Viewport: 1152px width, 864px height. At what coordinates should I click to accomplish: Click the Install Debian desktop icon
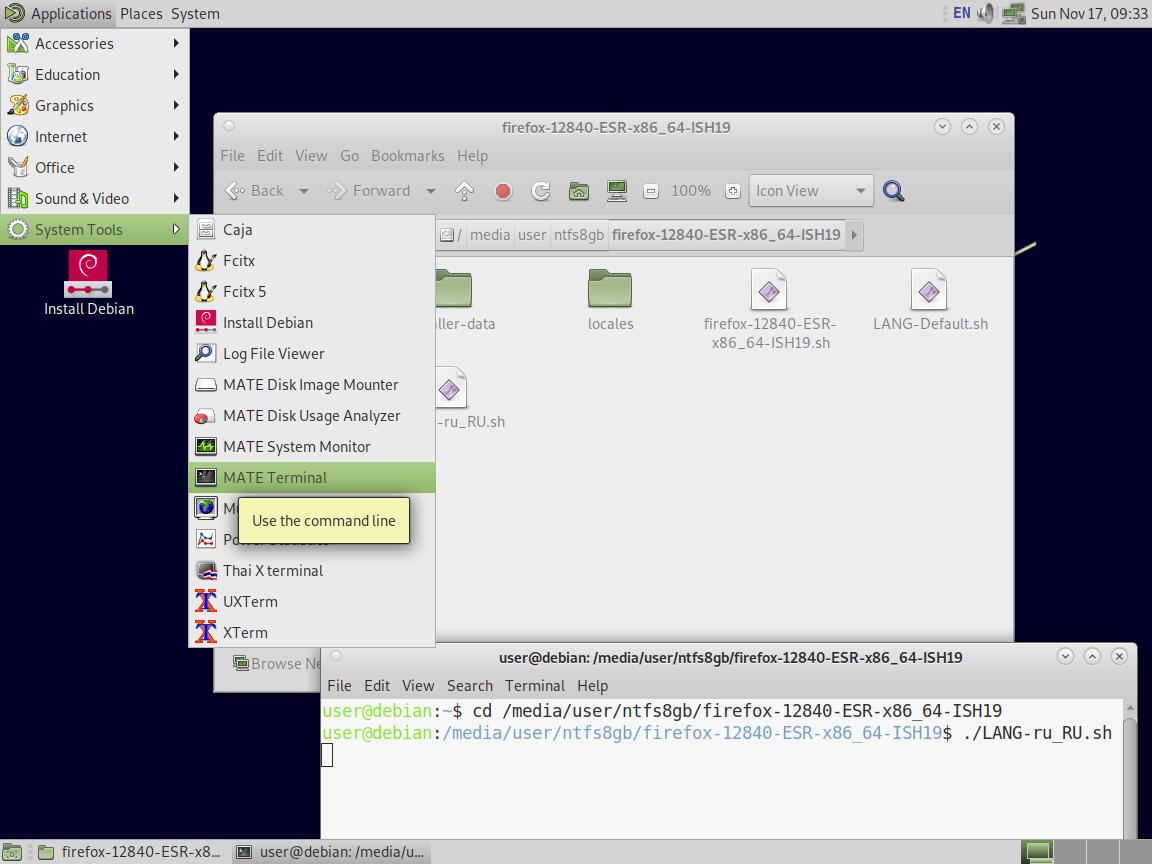88,284
